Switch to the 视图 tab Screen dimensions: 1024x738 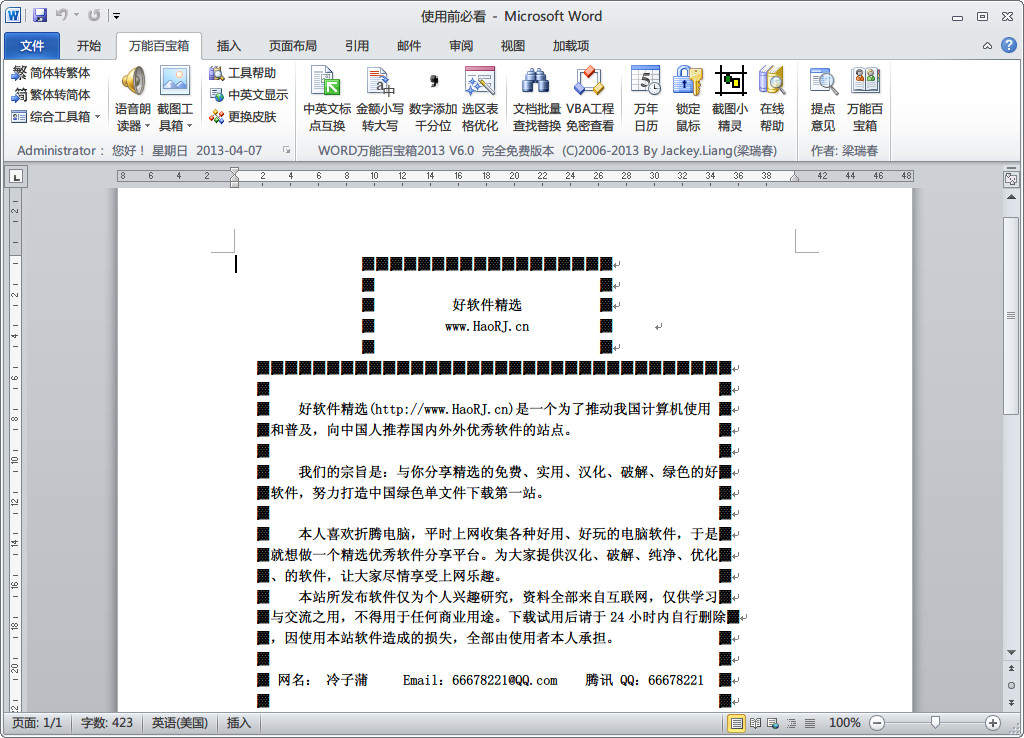(513, 46)
